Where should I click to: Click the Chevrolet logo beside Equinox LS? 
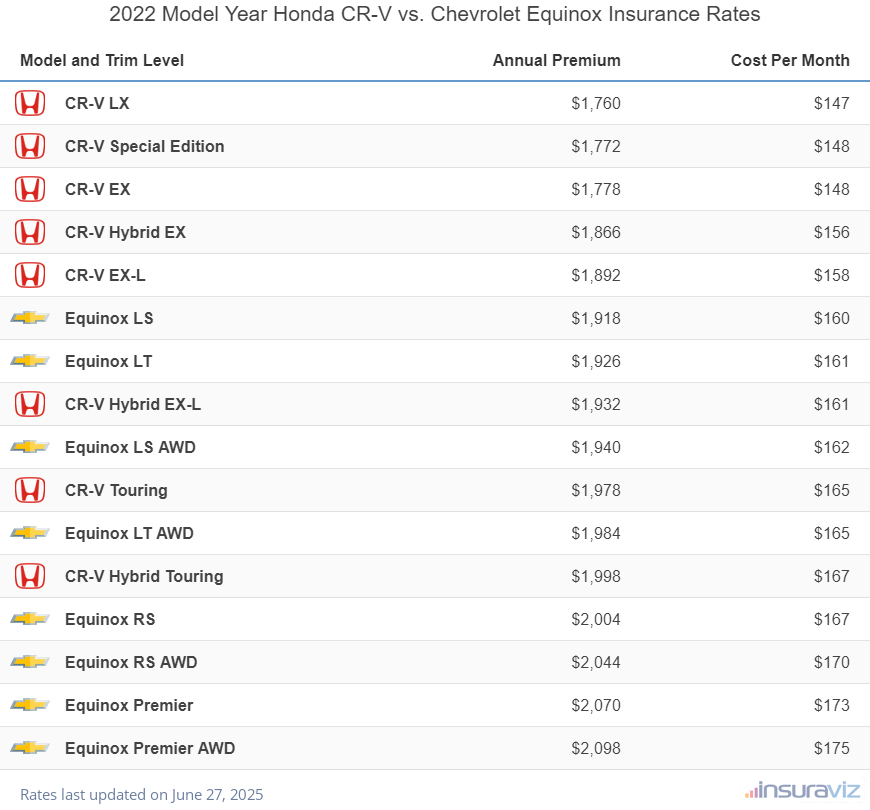(x=30, y=318)
